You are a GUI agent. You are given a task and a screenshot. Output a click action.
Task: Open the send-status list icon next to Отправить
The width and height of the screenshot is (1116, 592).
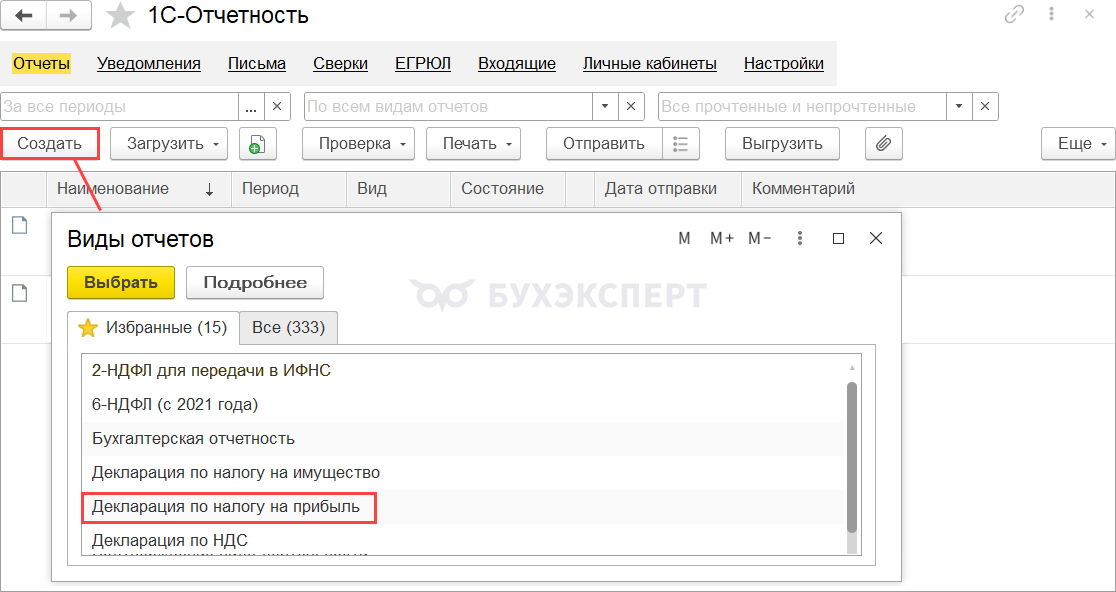pos(680,144)
